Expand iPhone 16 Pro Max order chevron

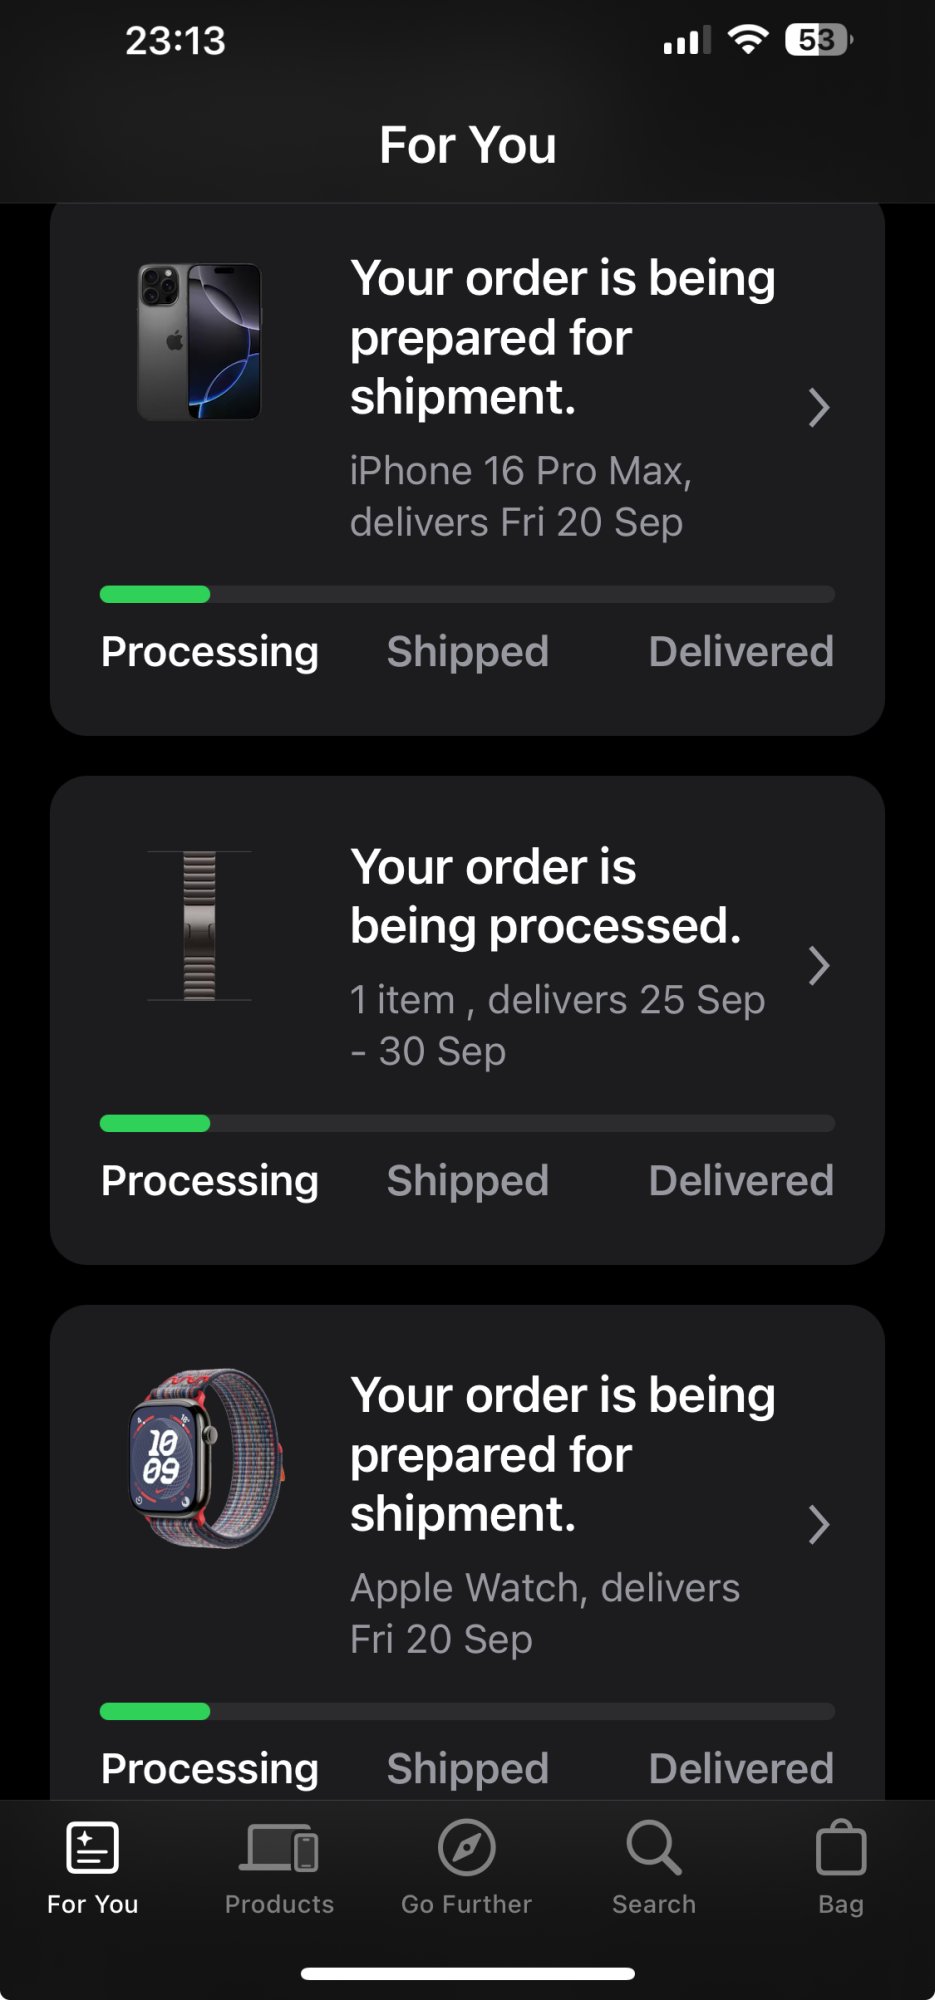[818, 407]
